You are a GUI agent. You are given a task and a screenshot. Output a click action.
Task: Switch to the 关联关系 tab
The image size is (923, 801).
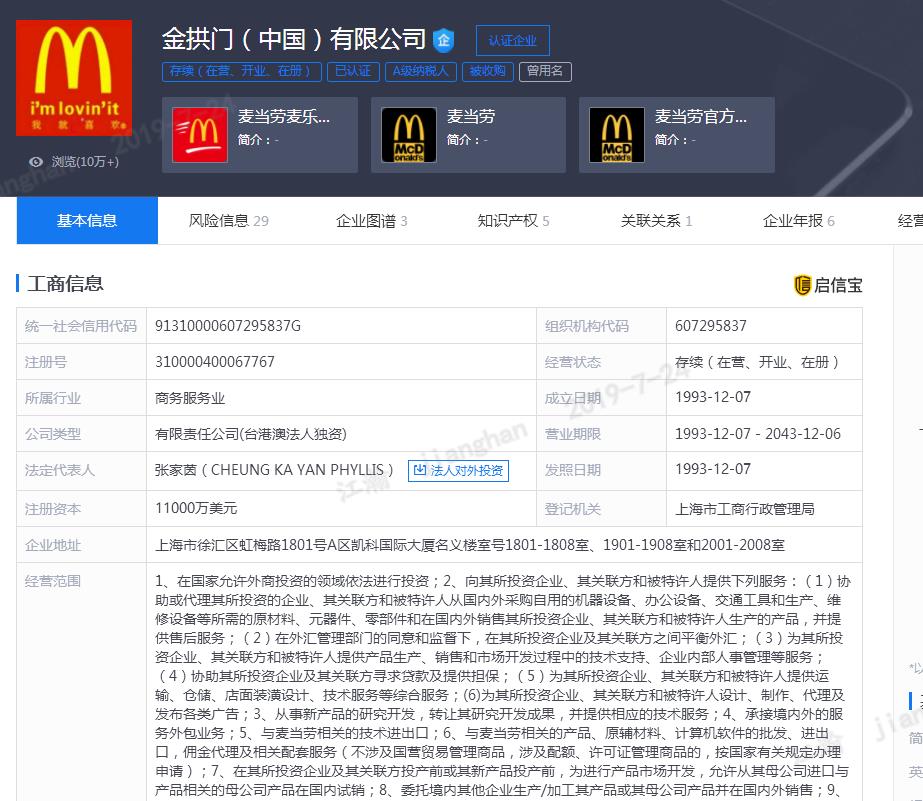tap(656, 221)
